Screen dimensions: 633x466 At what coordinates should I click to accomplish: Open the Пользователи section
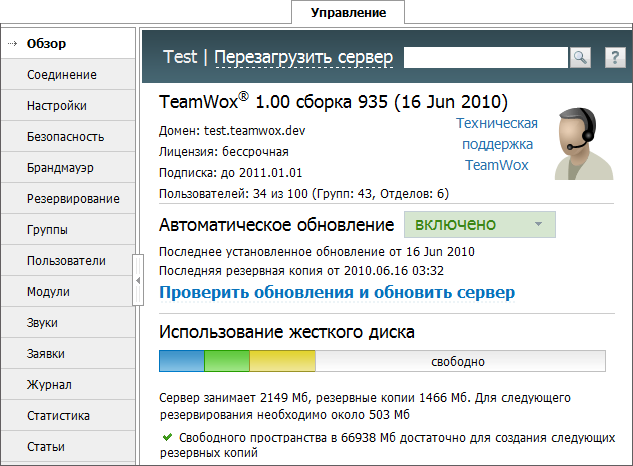coord(68,260)
